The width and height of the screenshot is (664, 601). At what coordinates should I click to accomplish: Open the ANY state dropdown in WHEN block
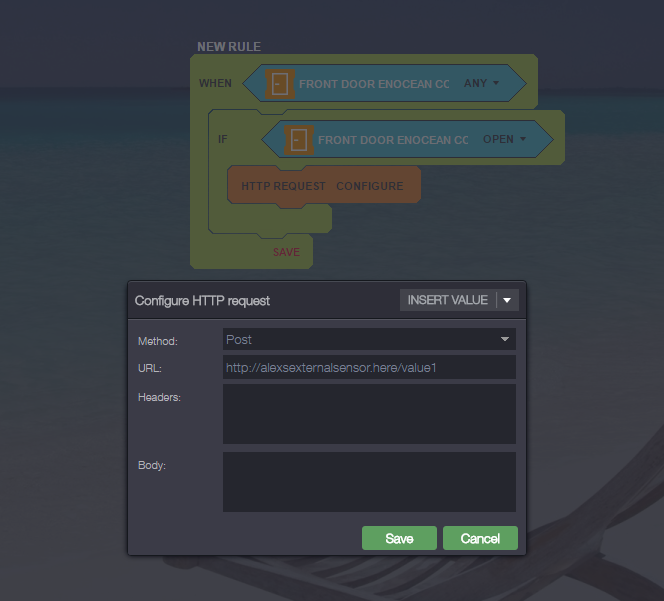(x=481, y=84)
